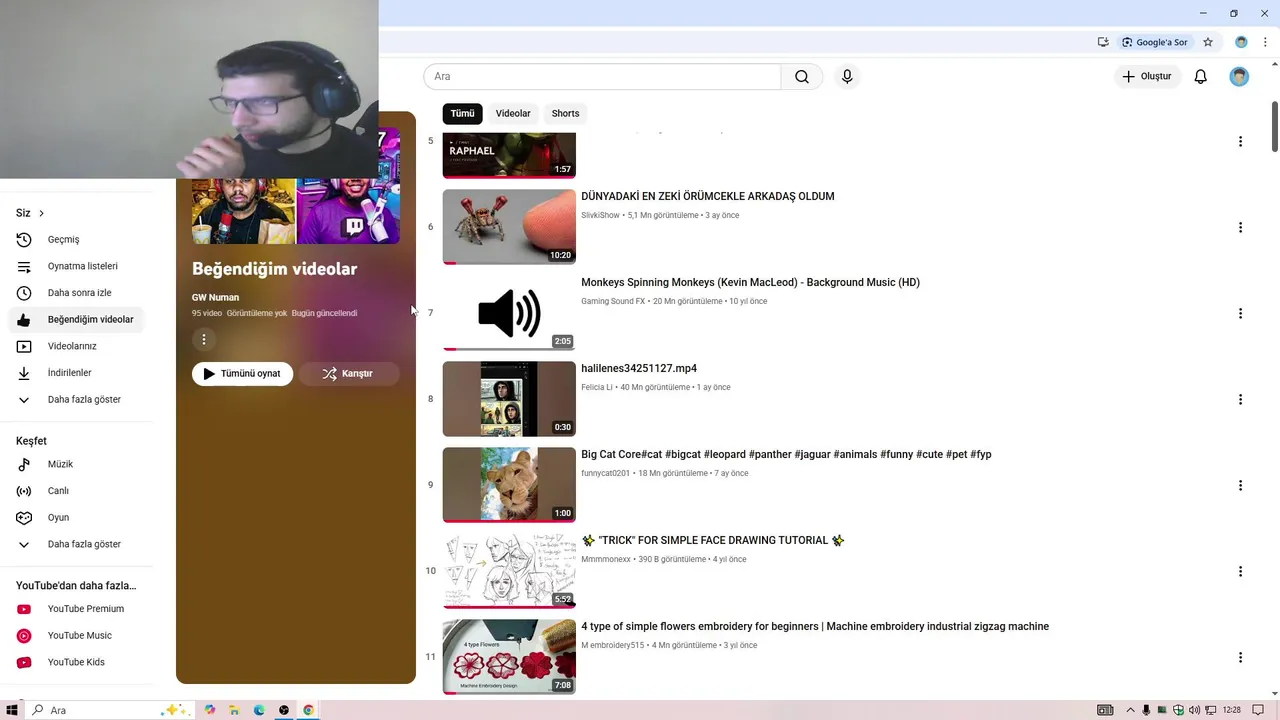The height and width of the screenshot is (720, 1280).
Task: Open options for flowers embroidery video
Action: [1240, 657]
